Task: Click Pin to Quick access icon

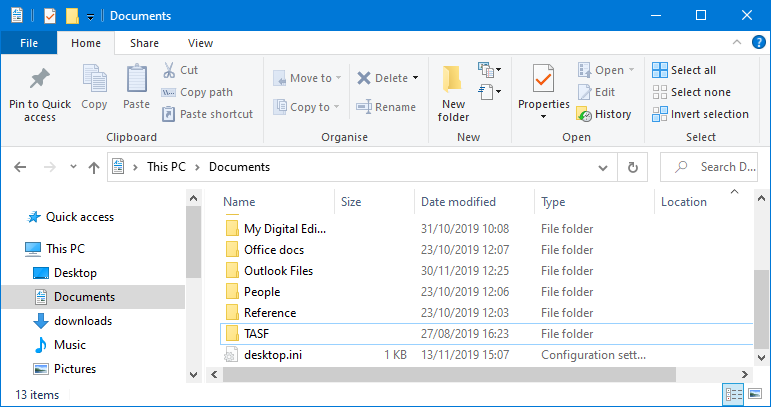Action: pyautogui.click(x=40, y=79)
